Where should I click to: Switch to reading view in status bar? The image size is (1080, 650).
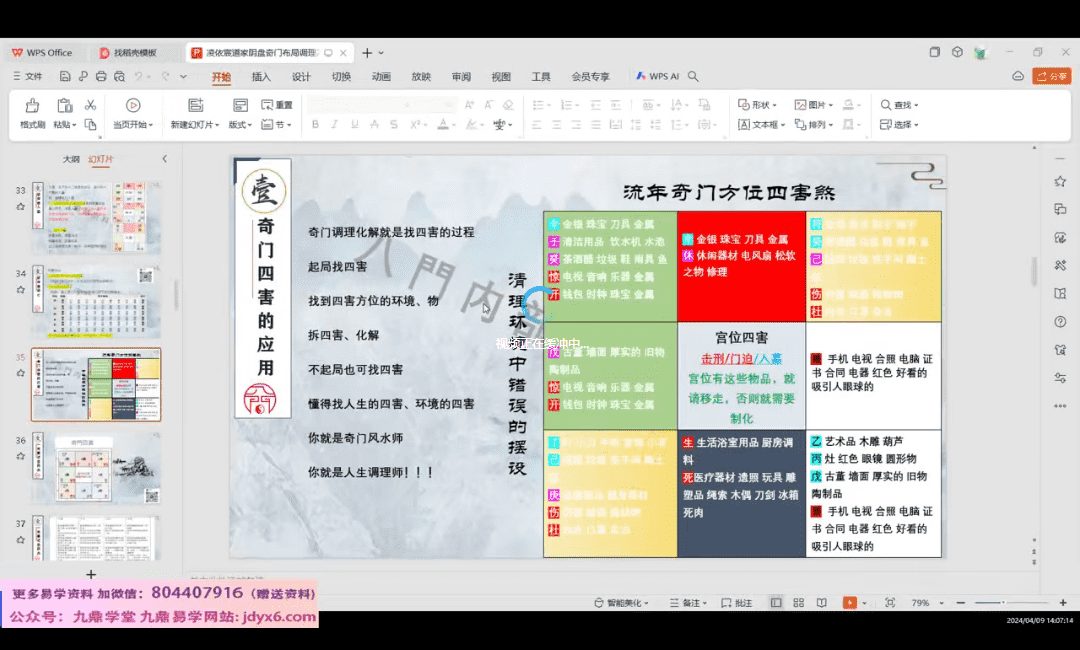click(x=820, y=603)
